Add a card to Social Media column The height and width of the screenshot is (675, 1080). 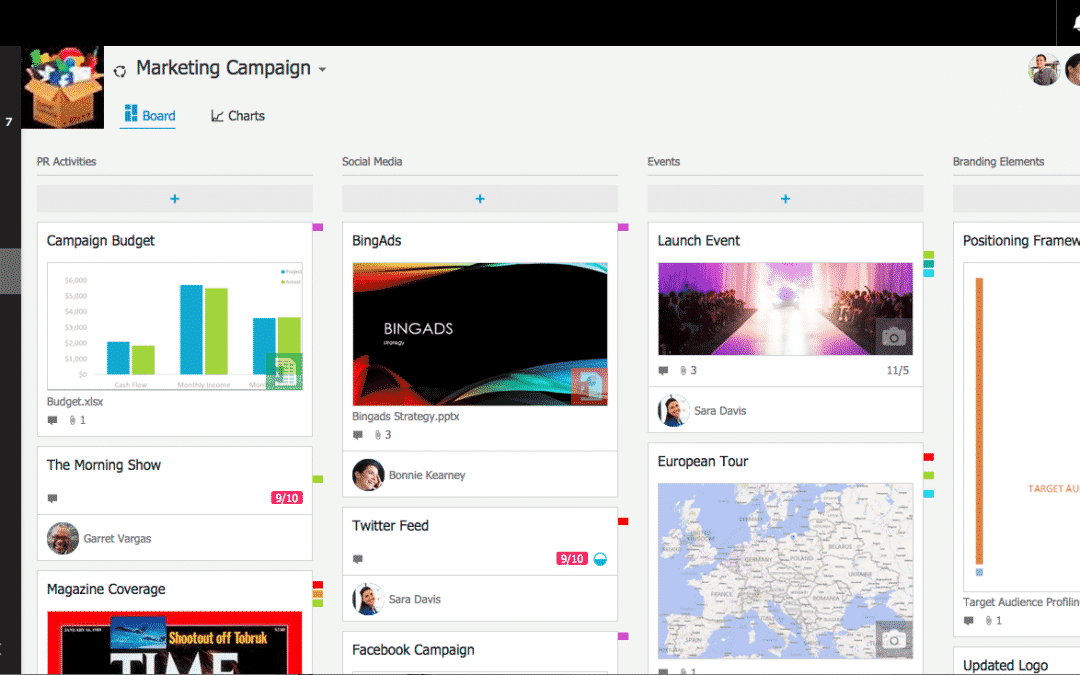click(480, 198)
